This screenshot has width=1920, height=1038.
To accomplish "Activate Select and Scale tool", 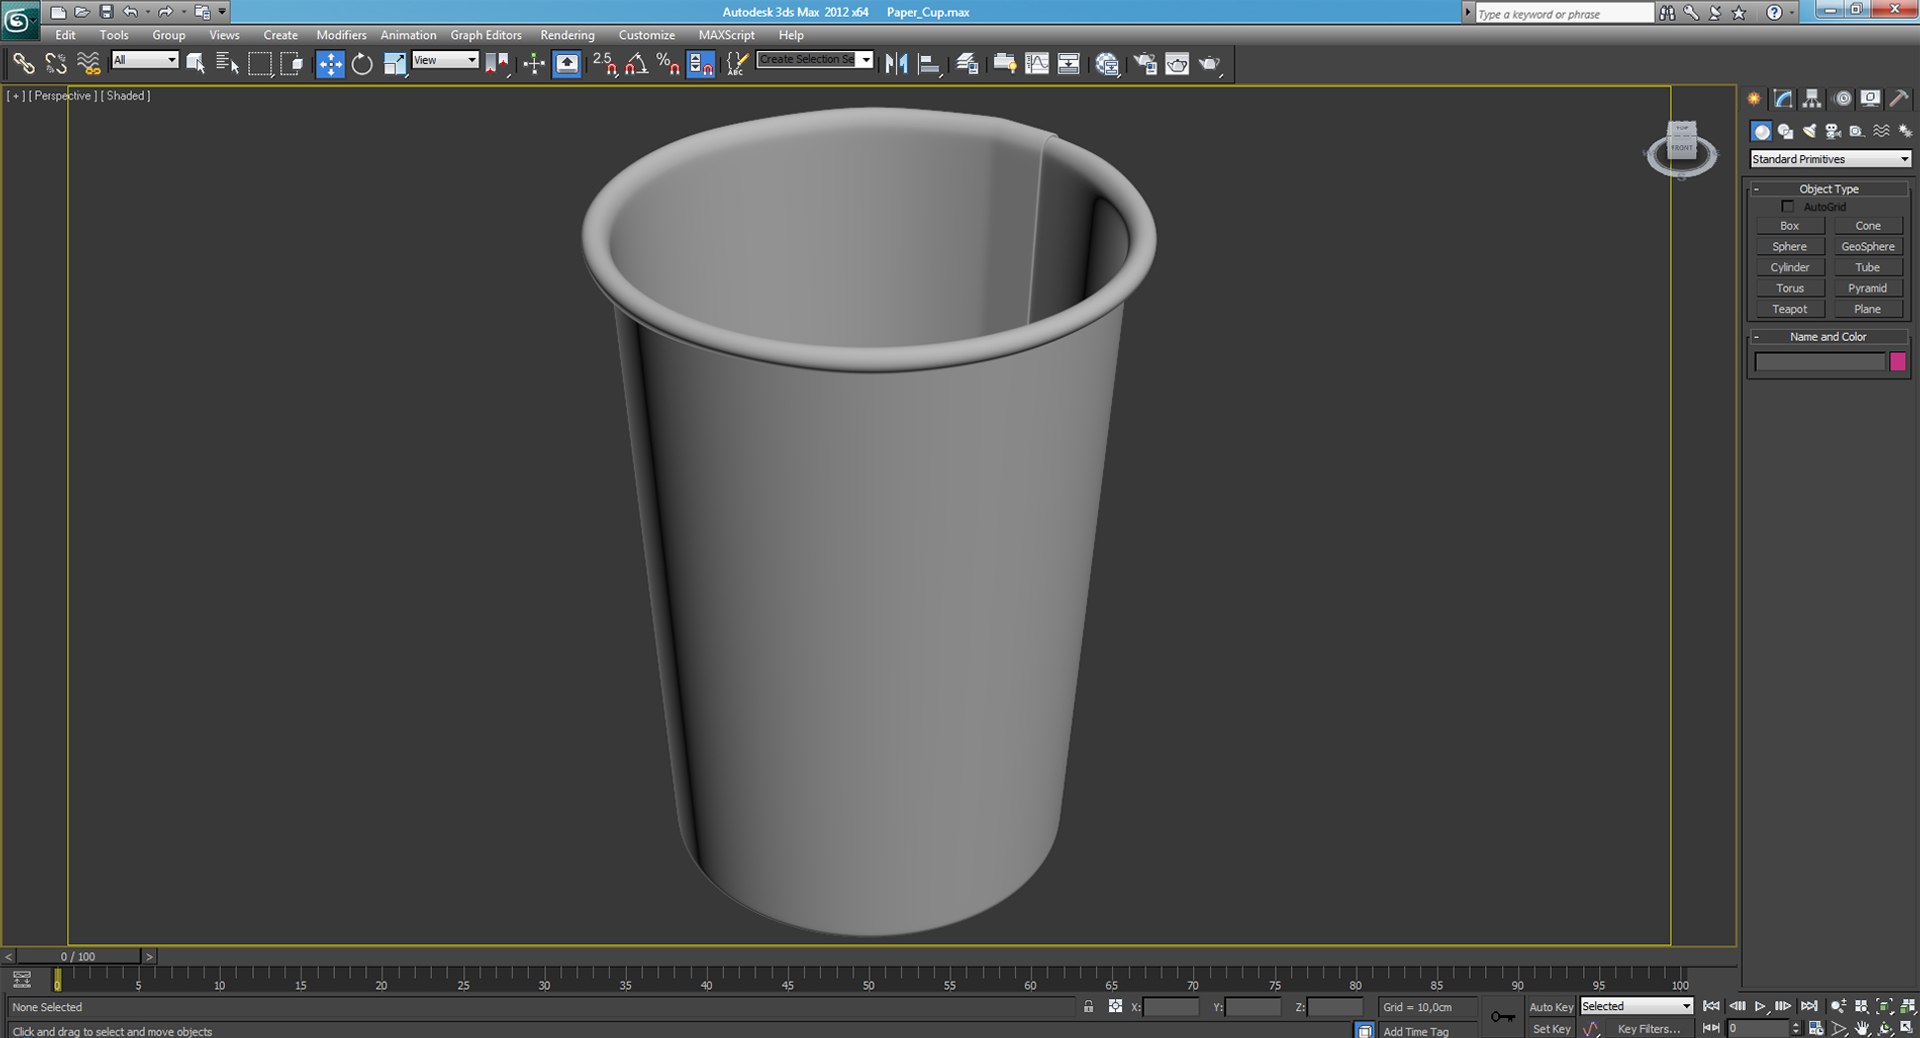I will [x=395, y=64].
